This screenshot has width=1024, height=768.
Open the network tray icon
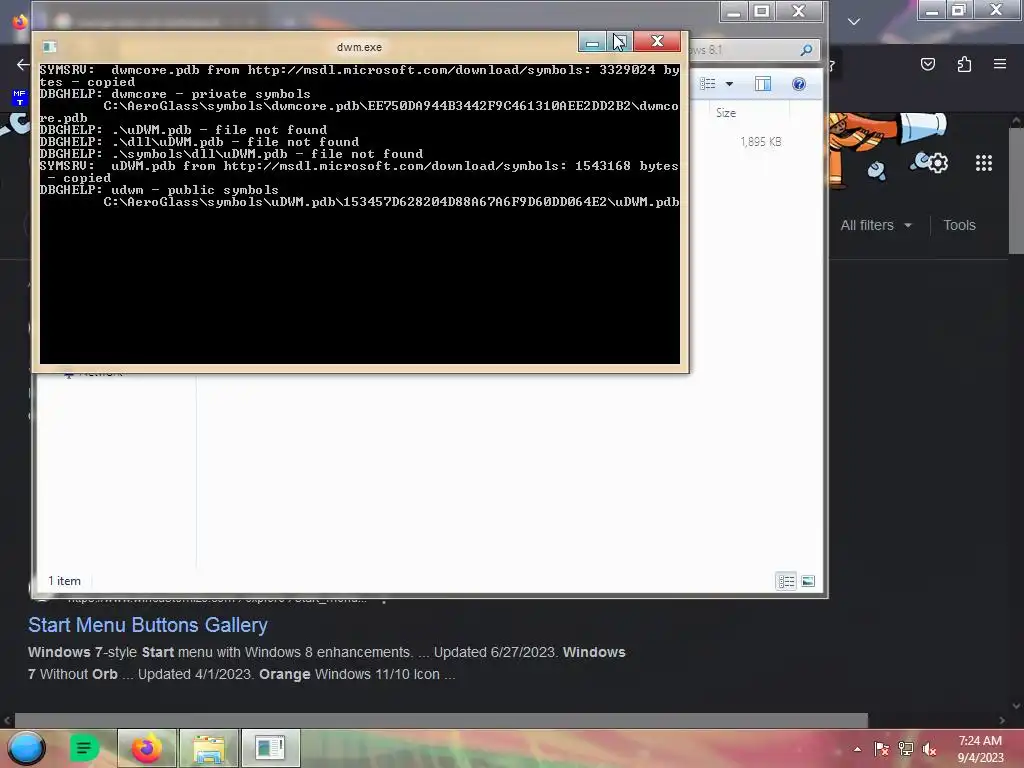[x=906, y=749]
